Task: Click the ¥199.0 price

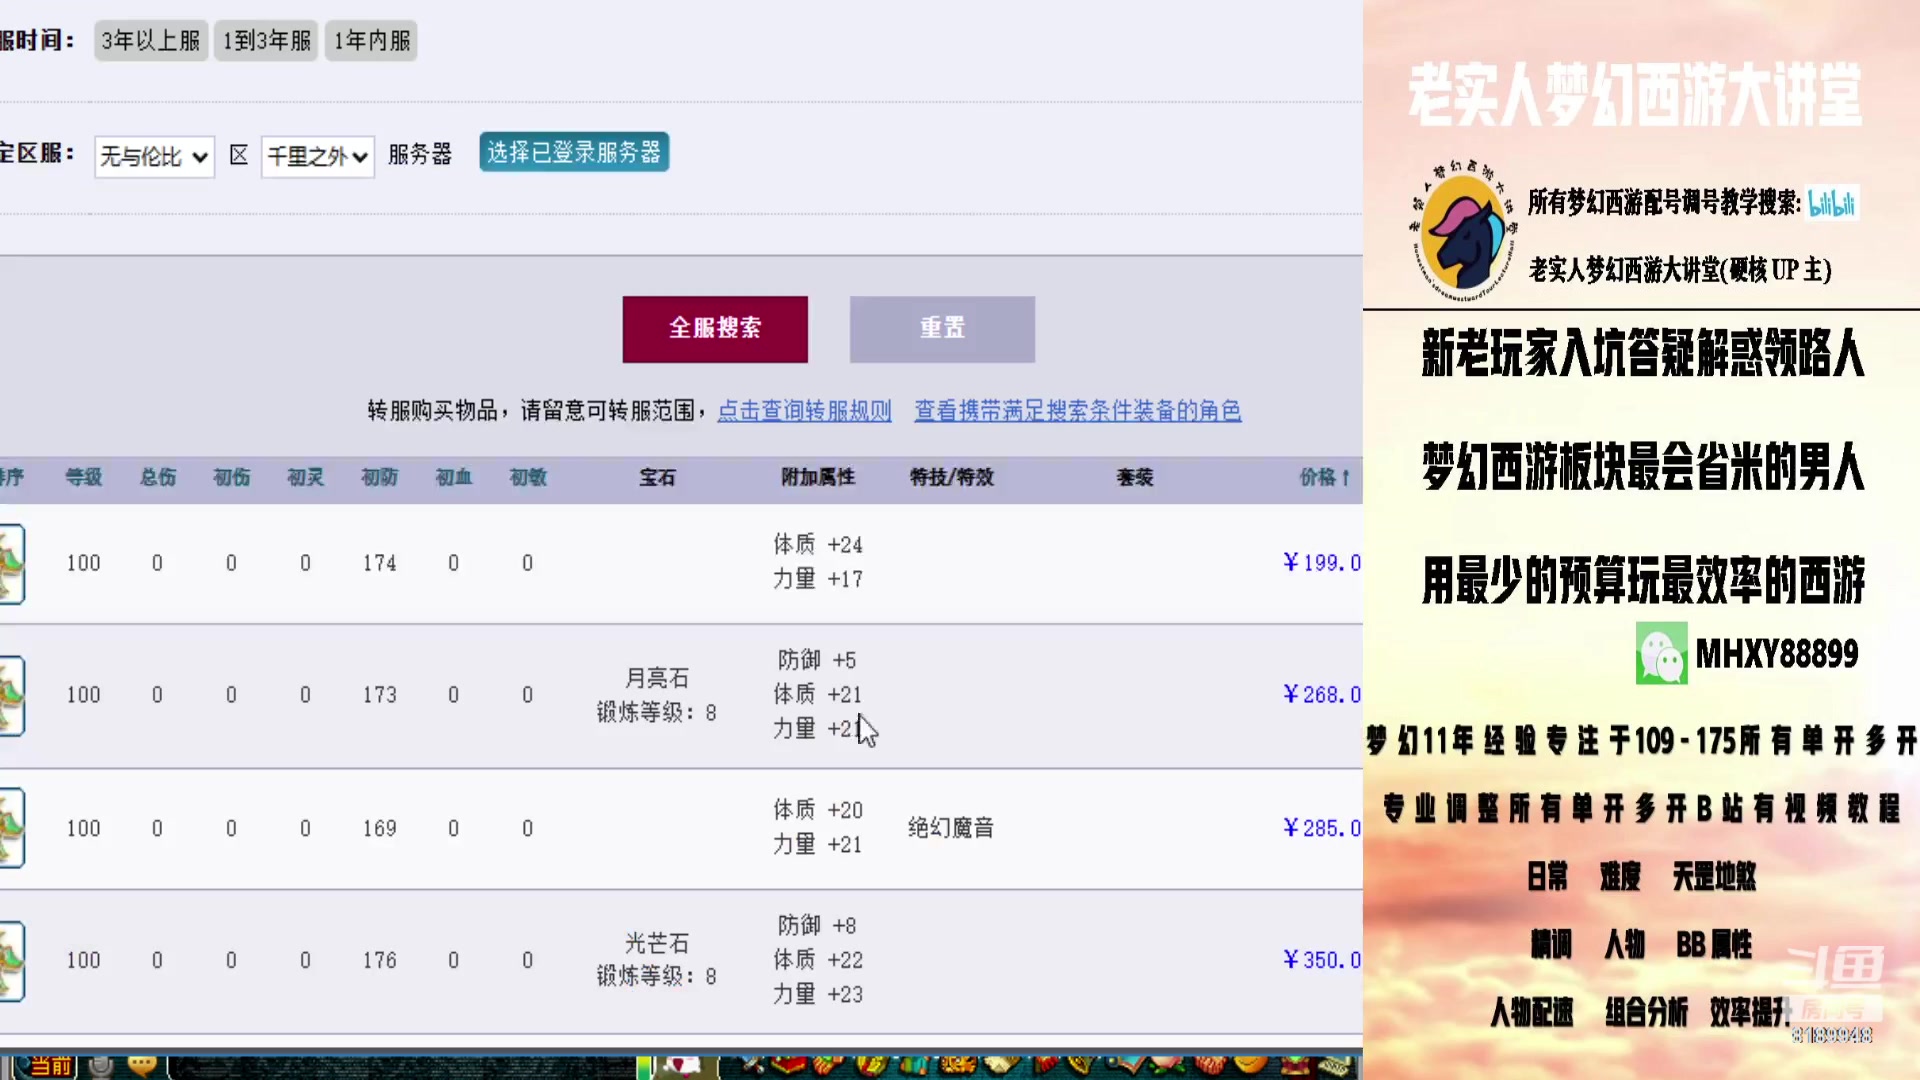Action: [1322, 563]
